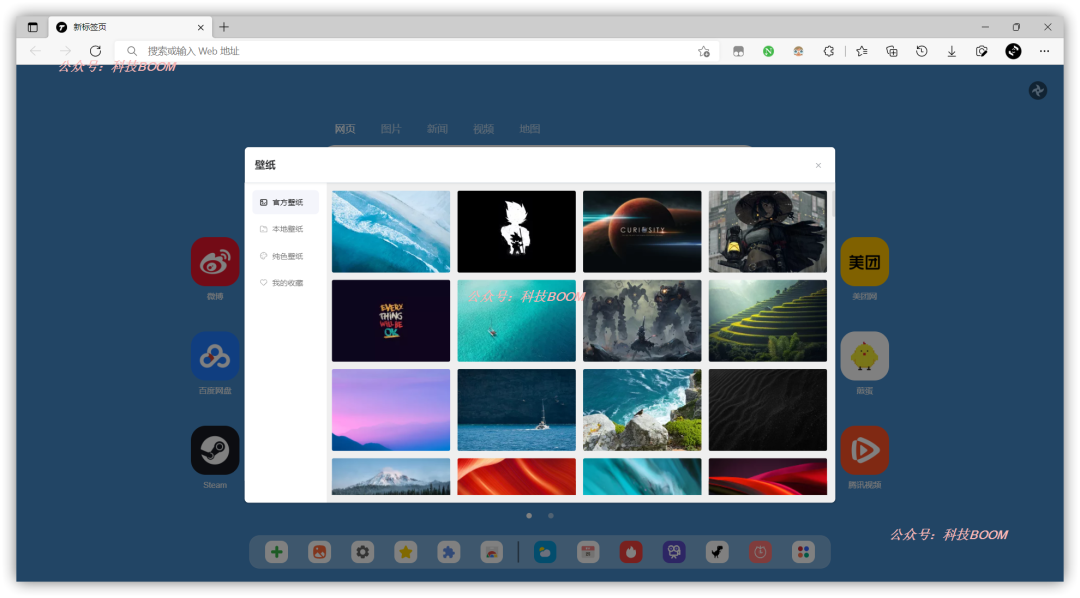The height and width of the screenshot is (598, 1080).
Task: Open the gear settings icon in dock
Action: (x=362, y=552)
